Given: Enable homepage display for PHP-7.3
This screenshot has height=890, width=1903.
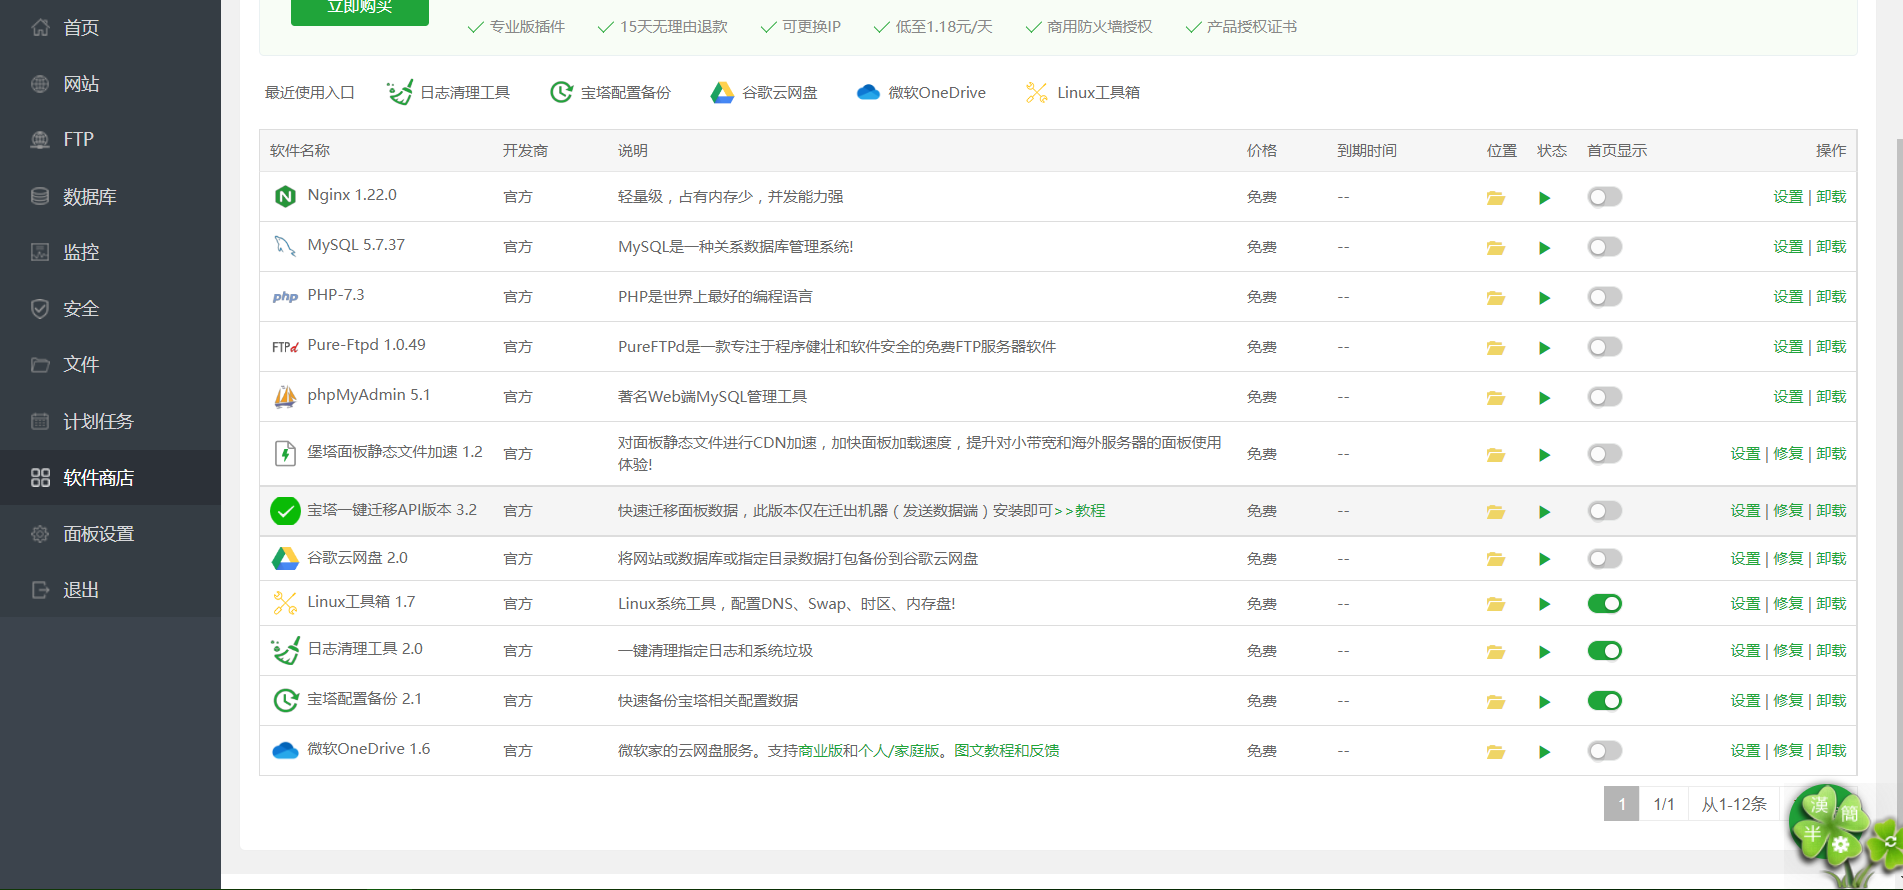Looking at the screenshot, I should 1604,297.
